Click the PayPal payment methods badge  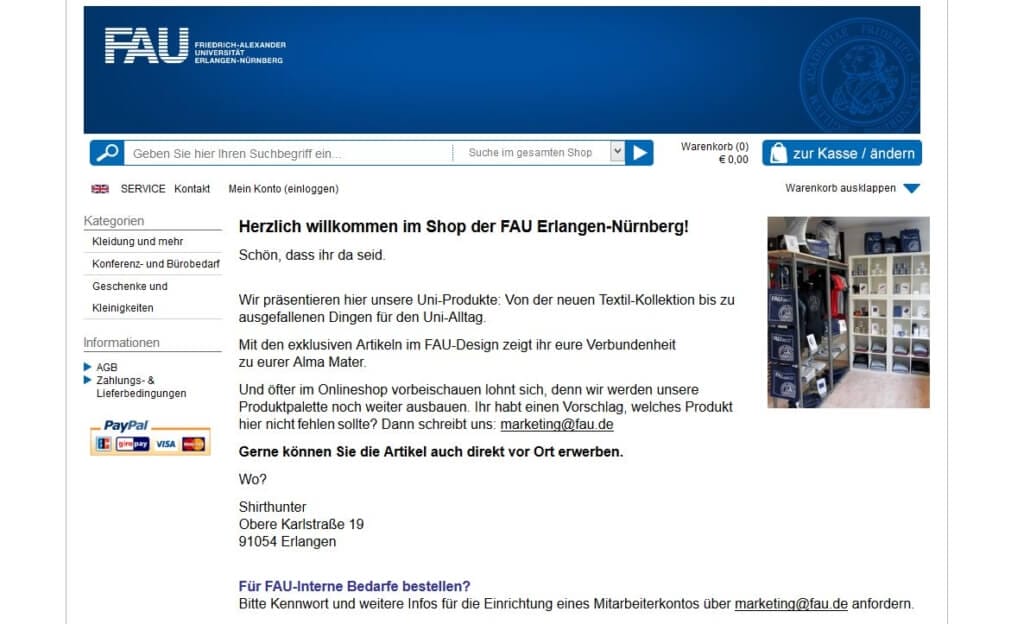click(150, 437)
